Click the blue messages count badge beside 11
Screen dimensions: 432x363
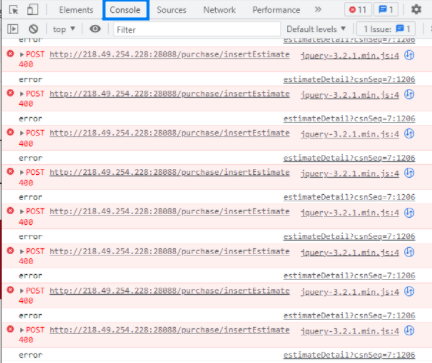386,10
